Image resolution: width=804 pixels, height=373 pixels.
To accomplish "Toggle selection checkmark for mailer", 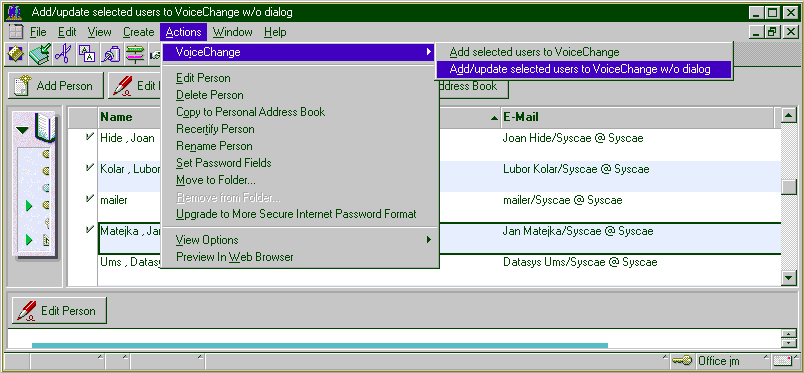I will coord(90,198).
